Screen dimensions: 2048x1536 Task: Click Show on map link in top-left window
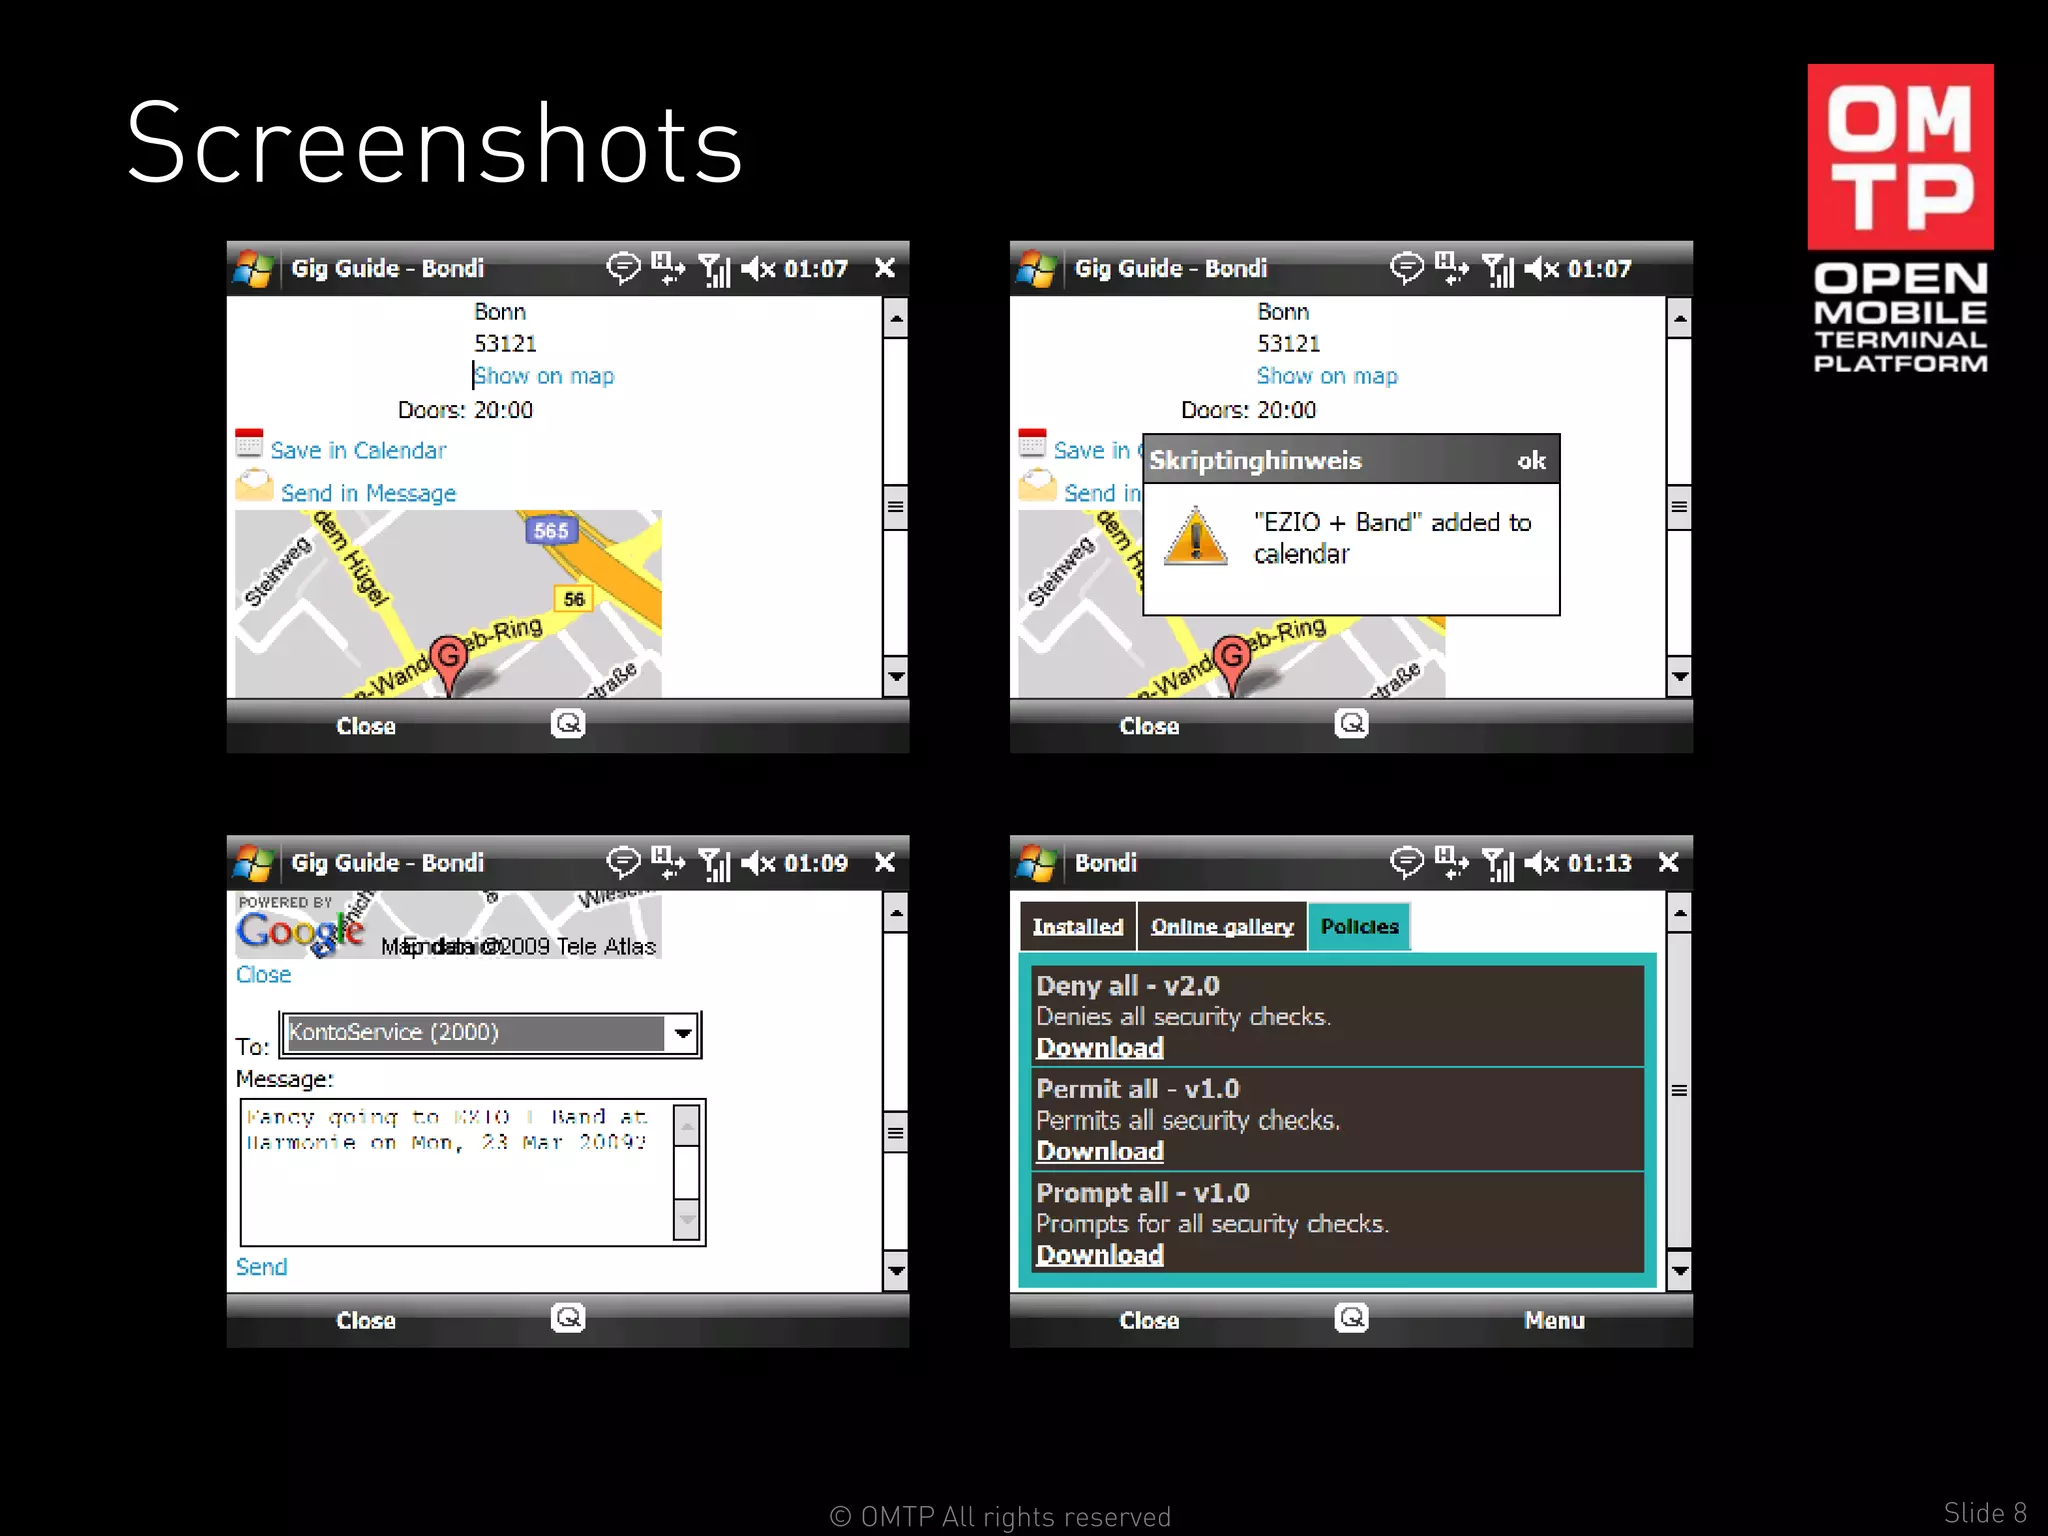pyautogui.click(x=544, y=376)
